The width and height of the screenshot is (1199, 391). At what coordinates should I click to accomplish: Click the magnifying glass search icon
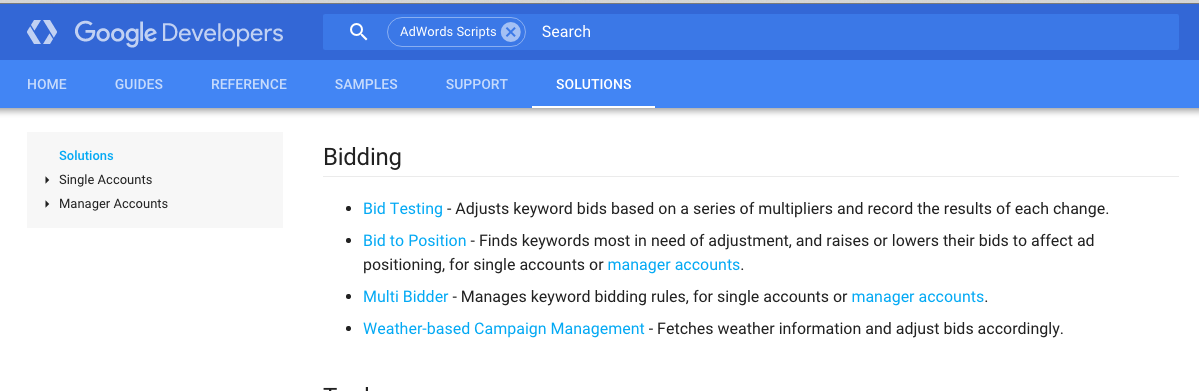358,32
